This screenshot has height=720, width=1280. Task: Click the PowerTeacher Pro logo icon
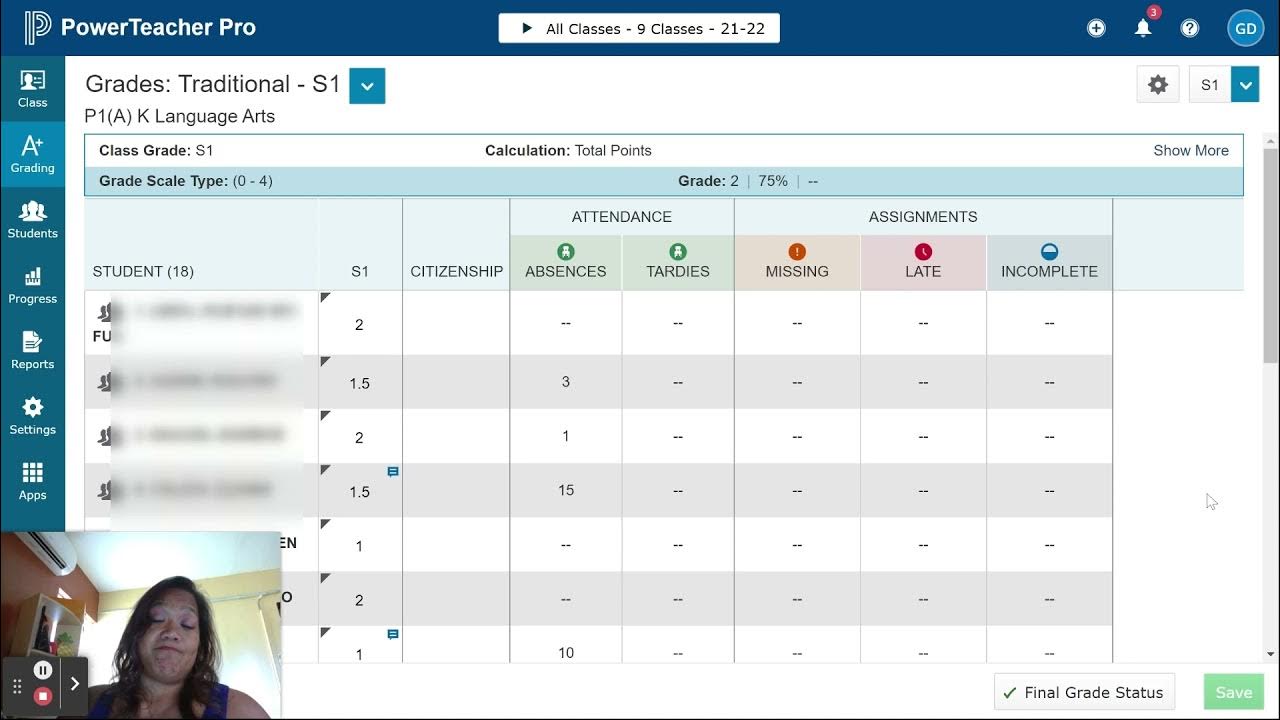38,27
